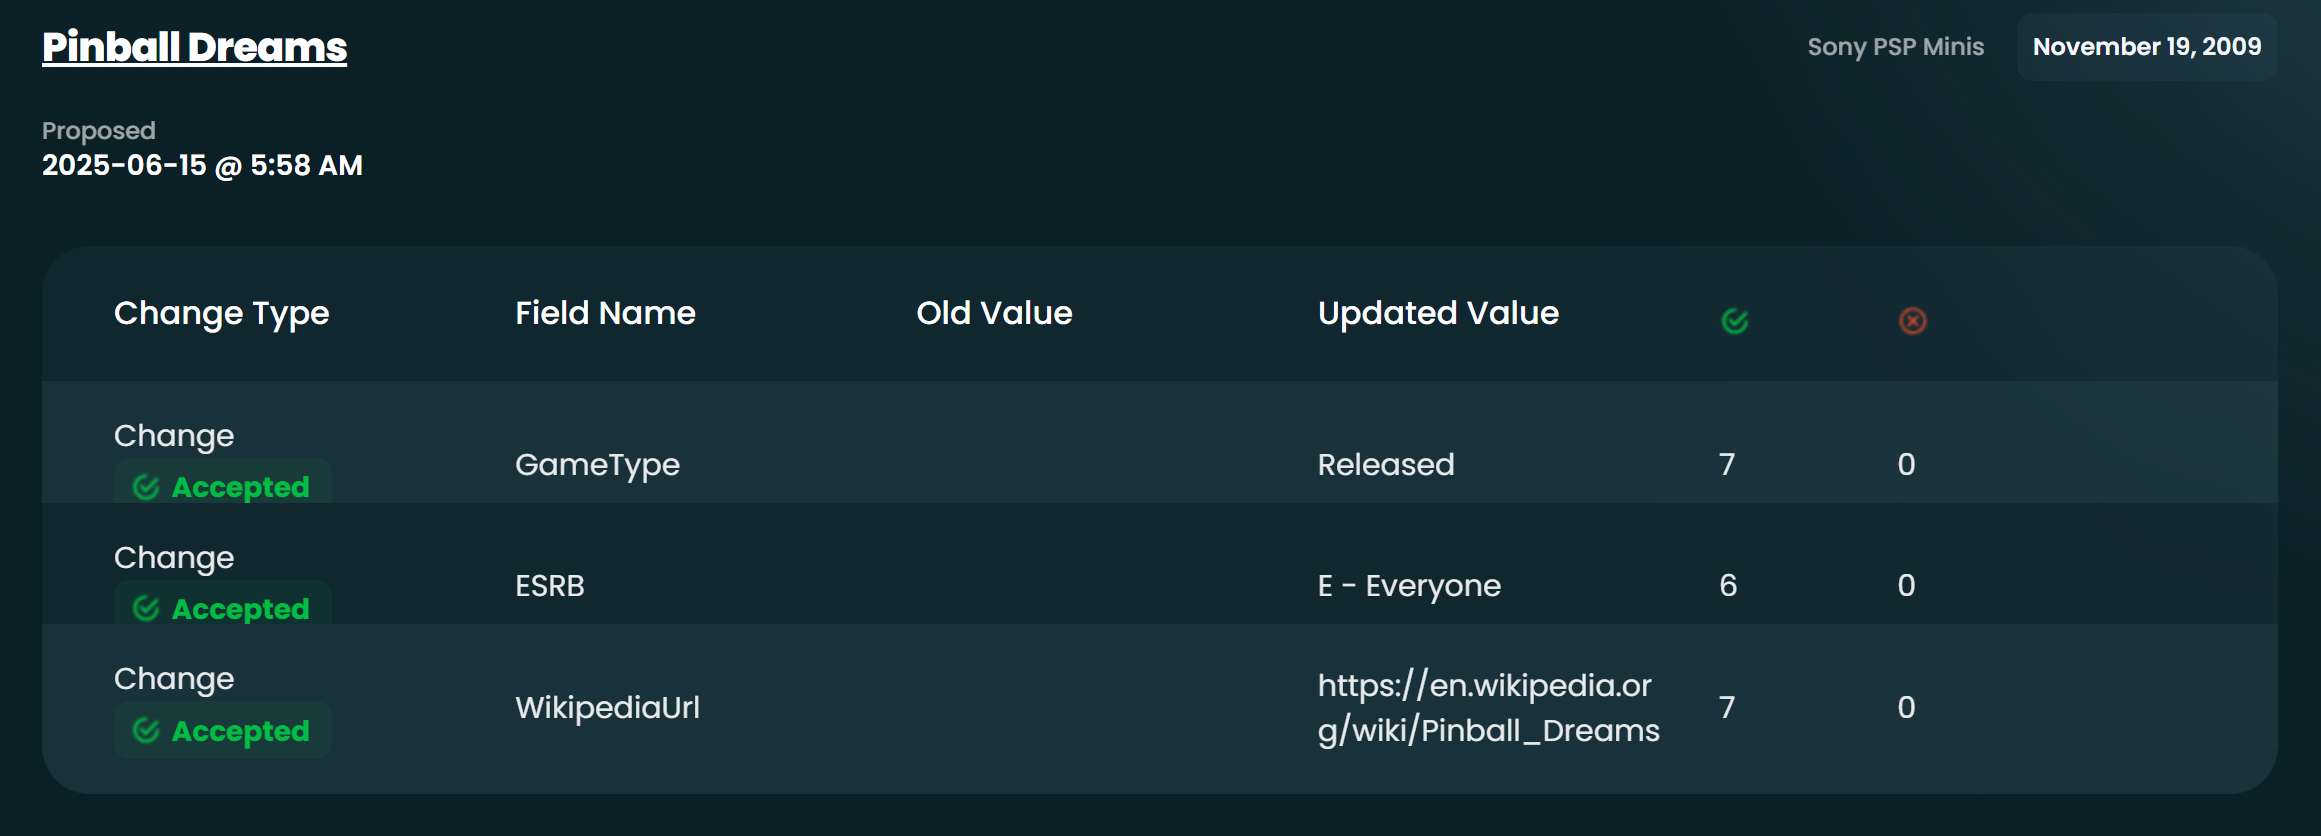Click the Change label in the WikipediaUrl row
2321x836 pixels.
click(174, 679)
